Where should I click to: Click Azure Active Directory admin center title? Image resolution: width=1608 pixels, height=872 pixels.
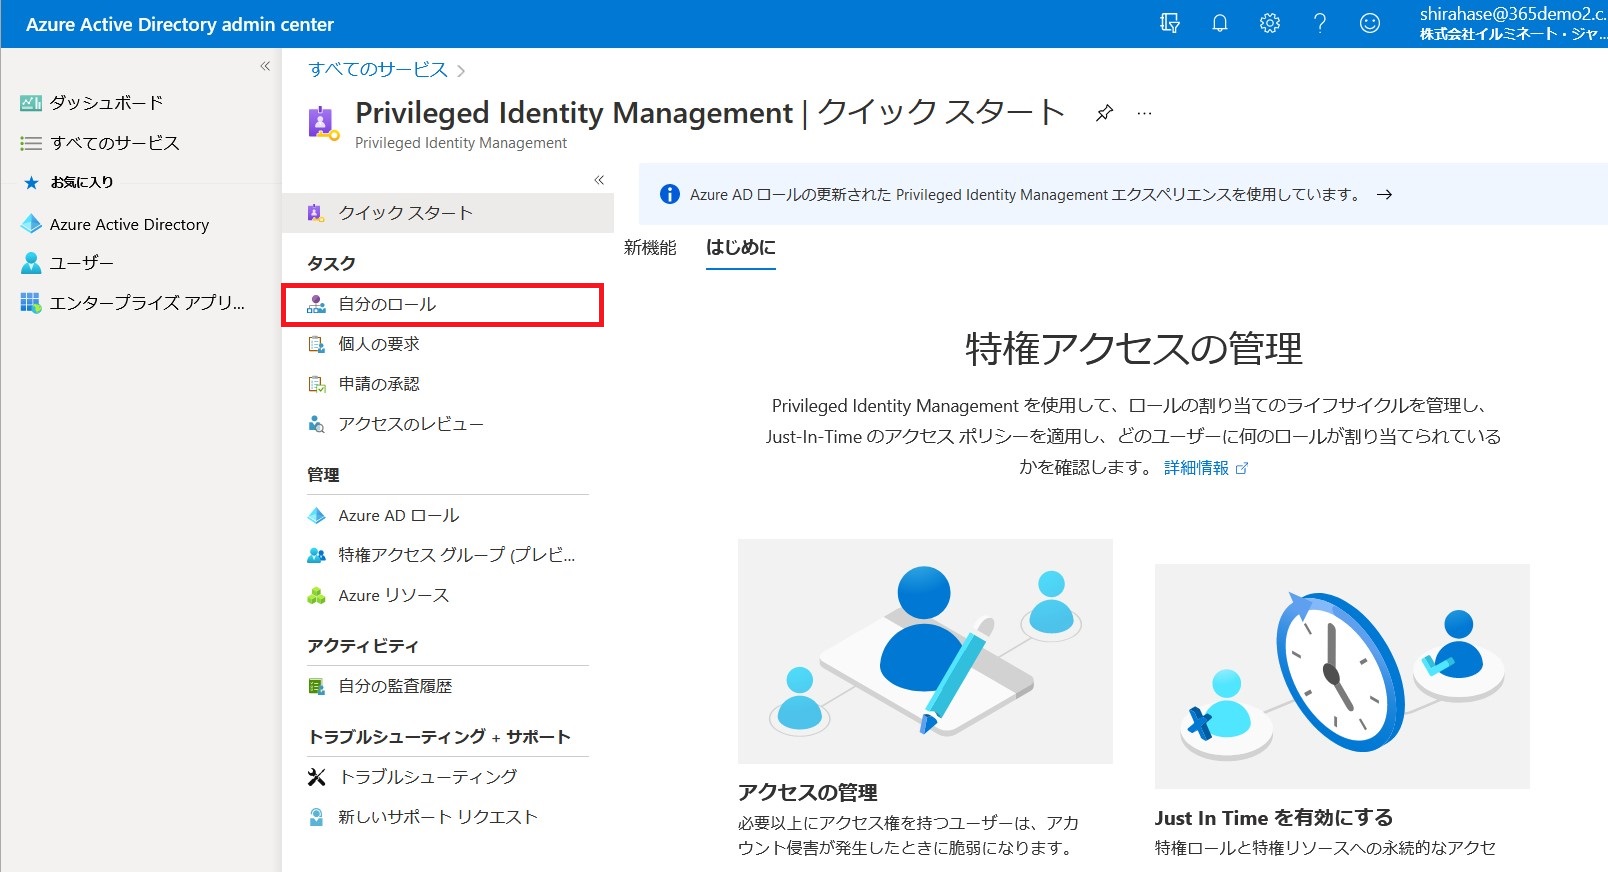coord(180,24)
